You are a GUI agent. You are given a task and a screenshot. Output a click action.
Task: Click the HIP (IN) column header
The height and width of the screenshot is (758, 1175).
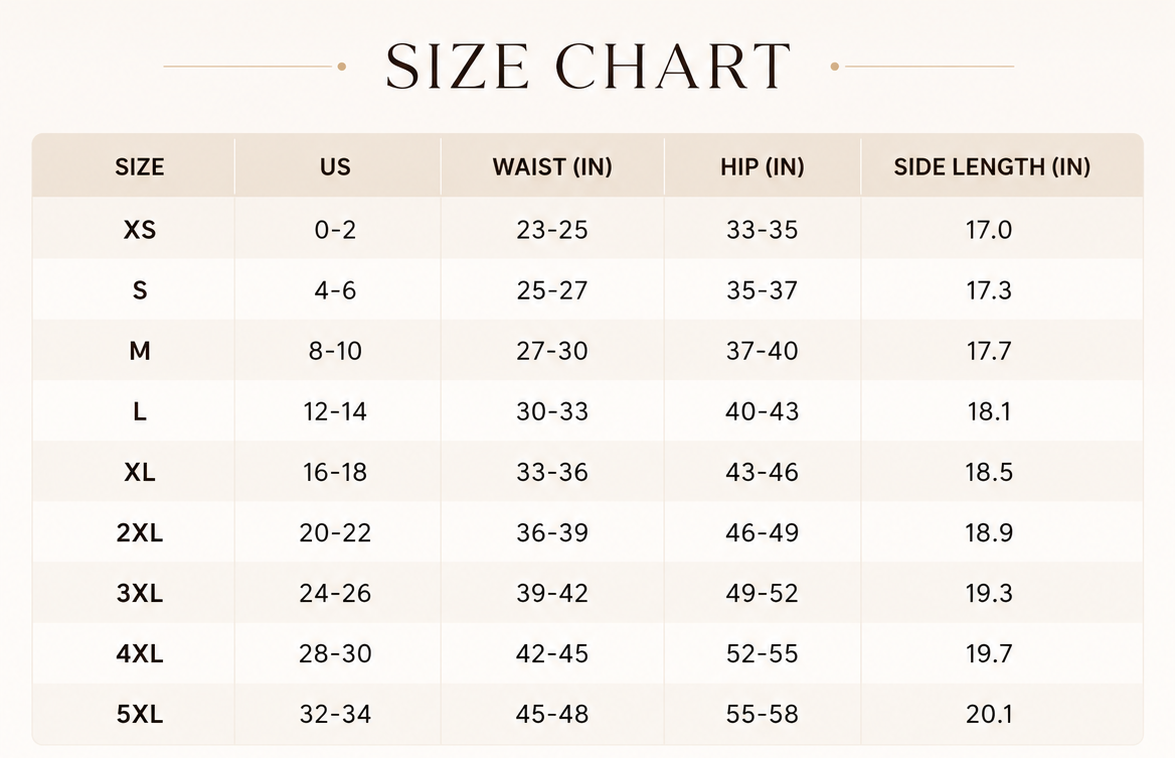coord(762,166)
